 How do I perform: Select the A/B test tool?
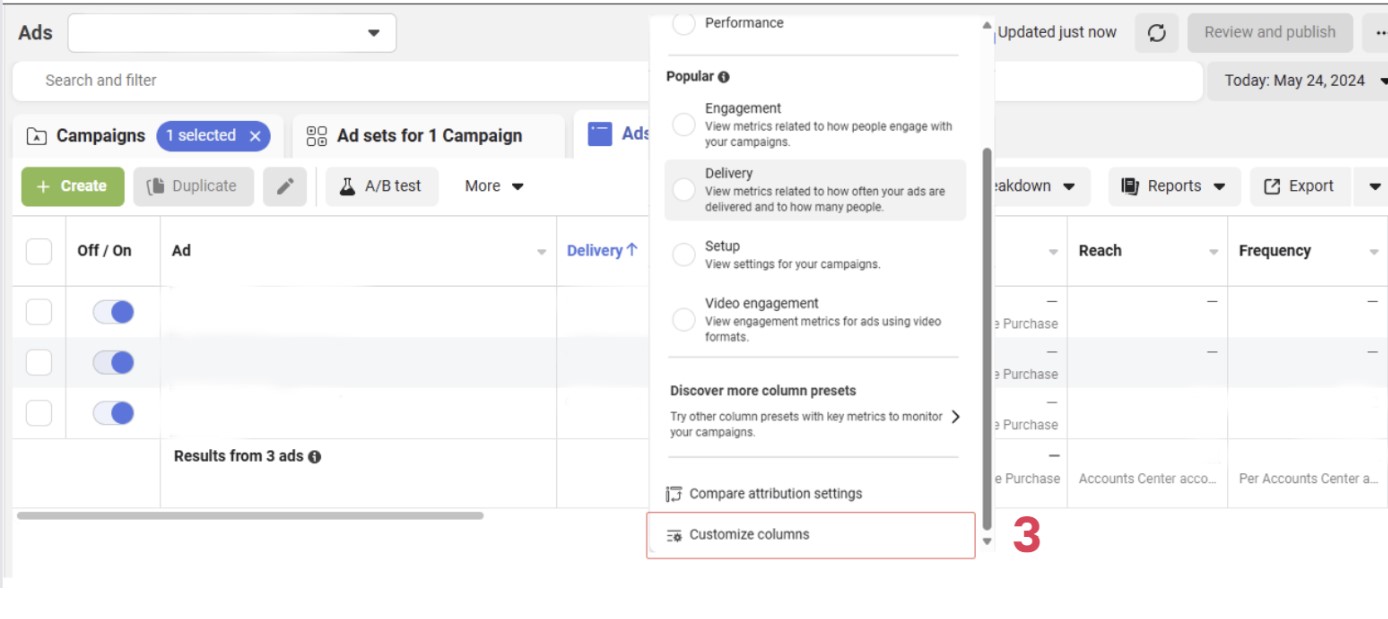pyautogui.click(x=381, y=186)
